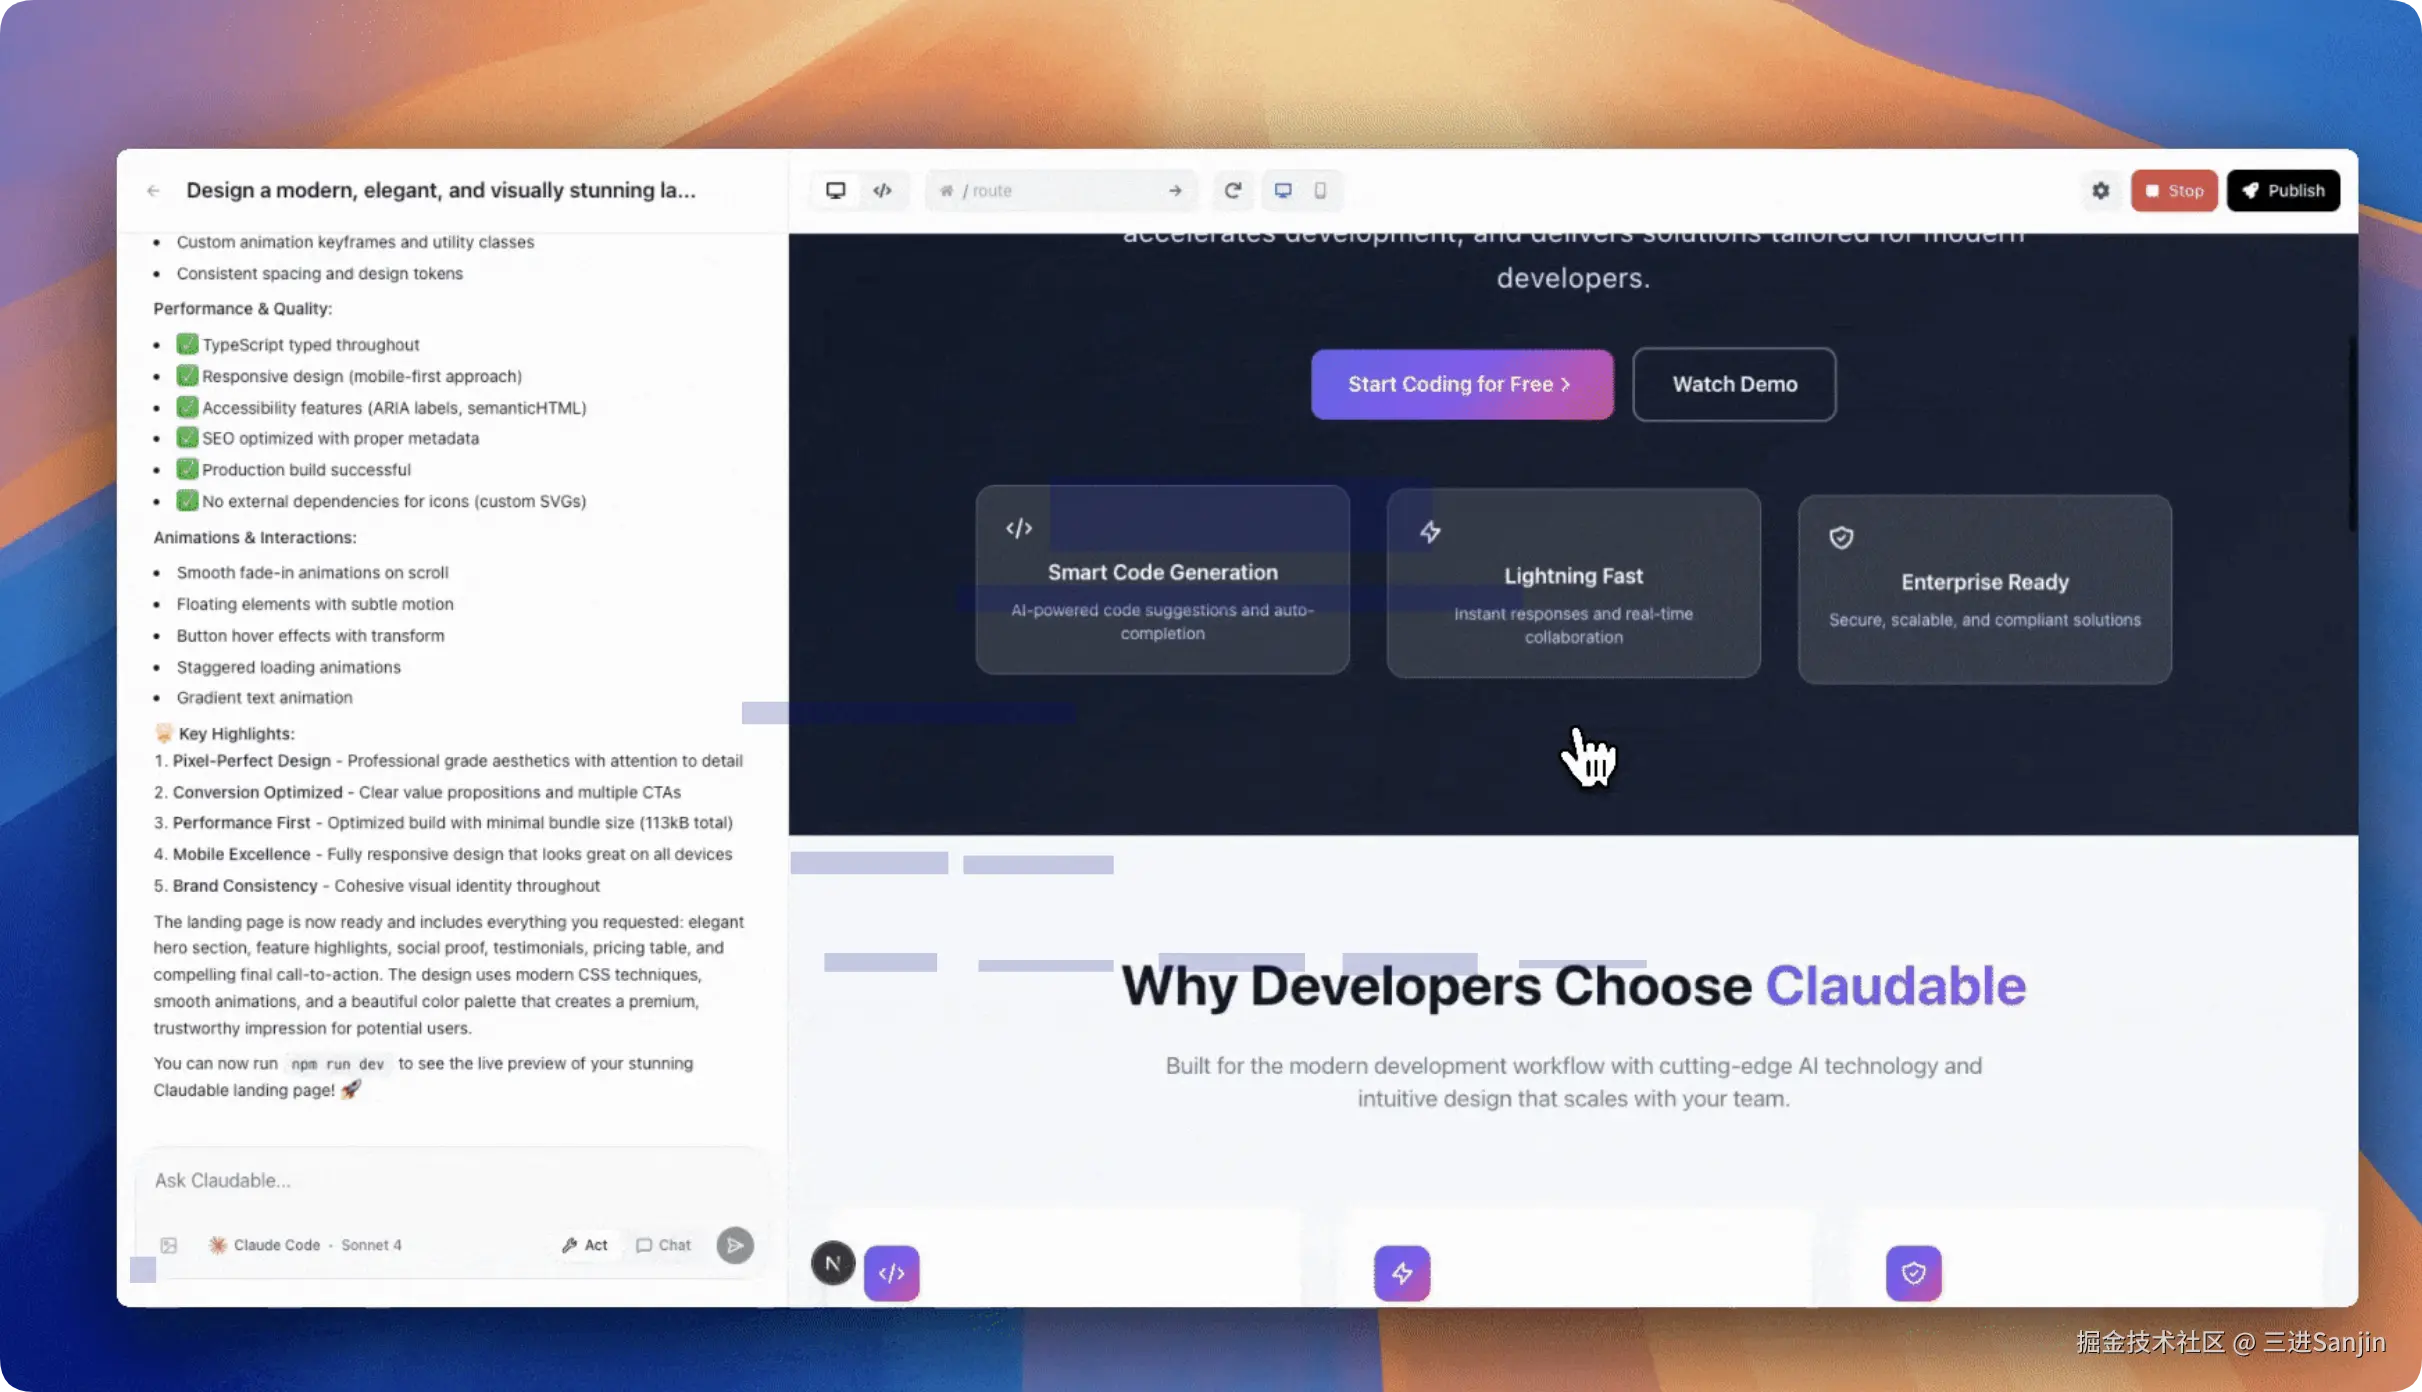Open the code view icon
The width and height of the screenshot is (2422, 1392).
click(882, 190)
